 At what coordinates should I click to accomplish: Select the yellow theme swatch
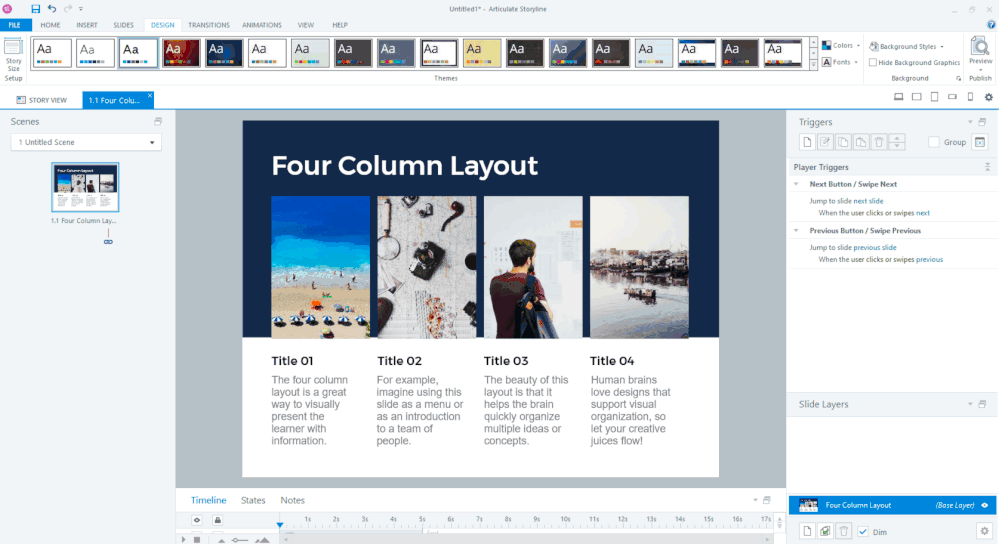pos(482,53)
